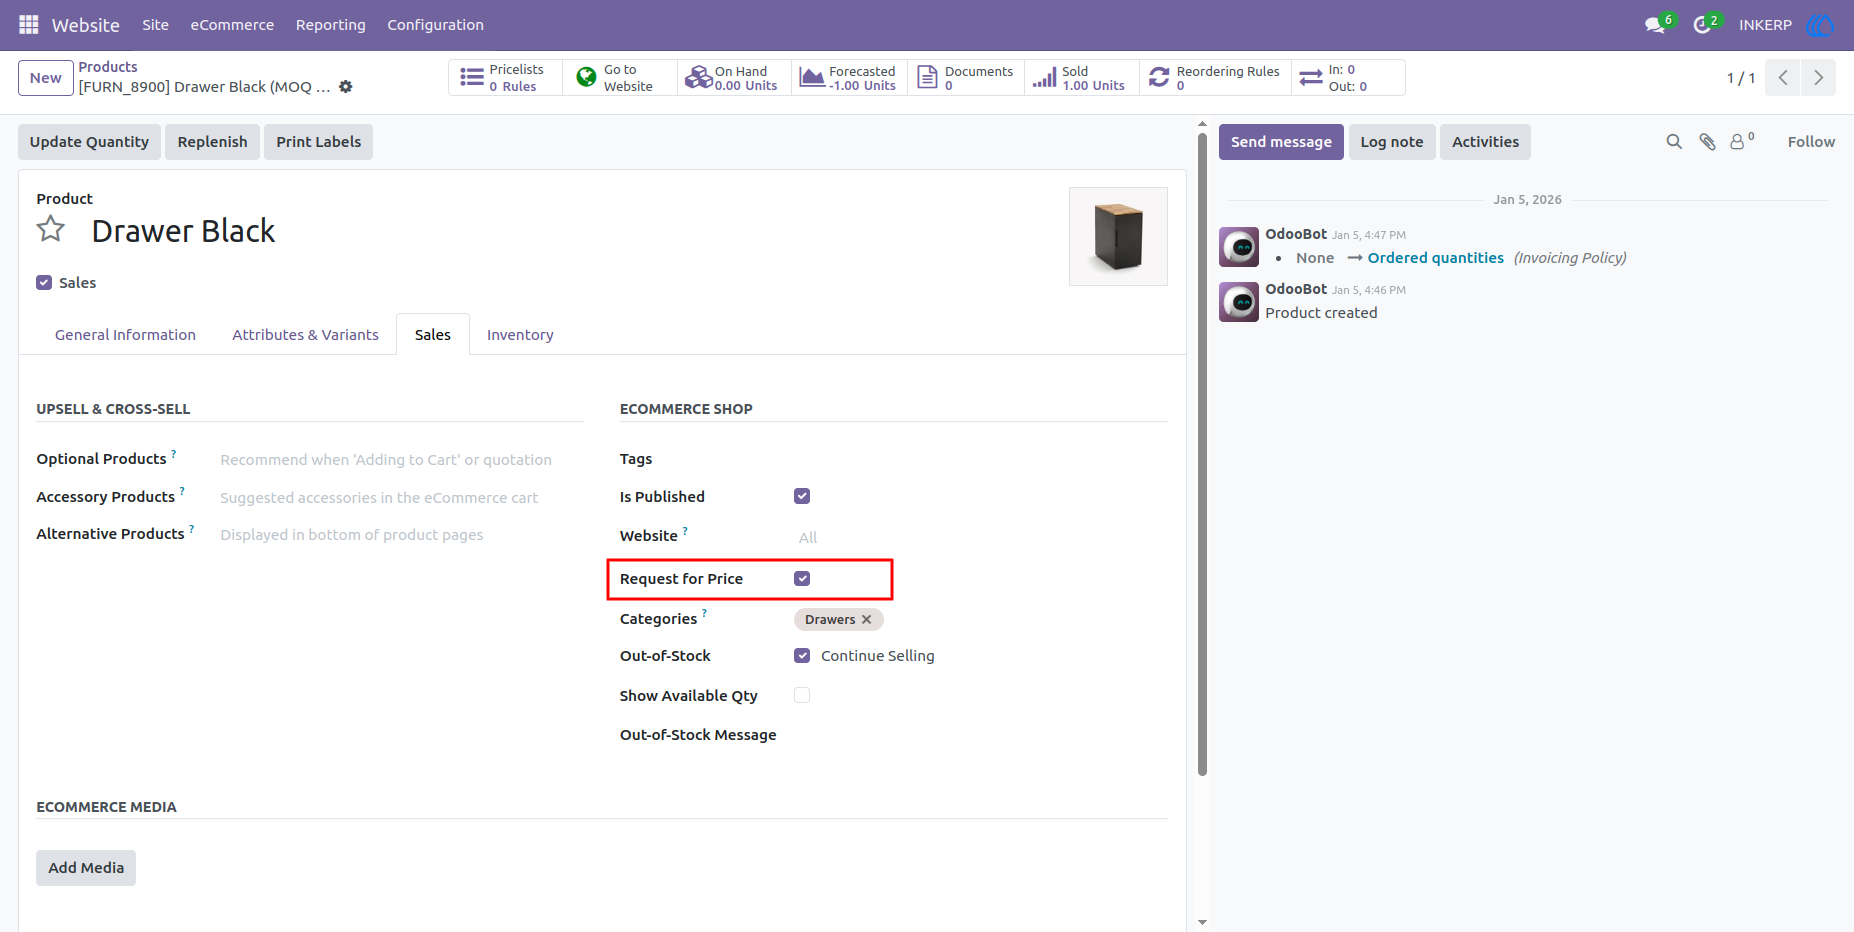Open the Website selection field showing All
Viewport: 1854px width, 932px height.
point(980,538)
